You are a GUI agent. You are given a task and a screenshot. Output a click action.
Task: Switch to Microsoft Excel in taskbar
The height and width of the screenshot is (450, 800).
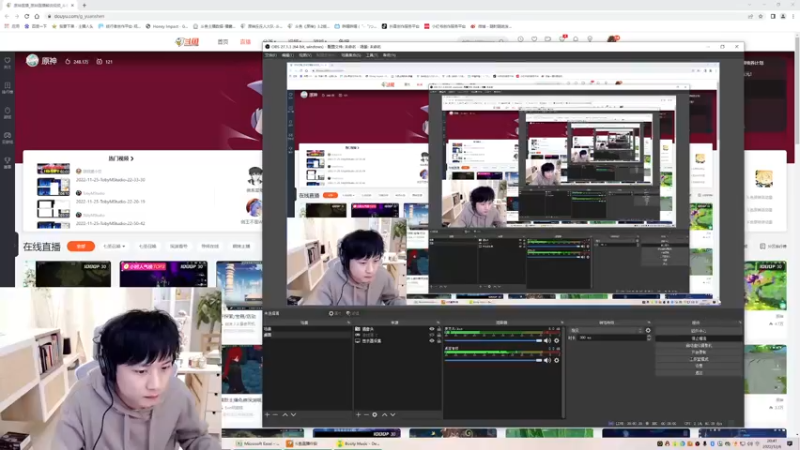[x=257, y=444]
